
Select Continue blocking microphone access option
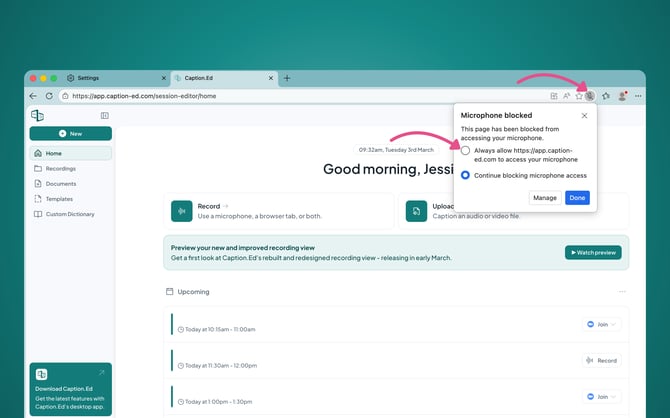[466, 175]
